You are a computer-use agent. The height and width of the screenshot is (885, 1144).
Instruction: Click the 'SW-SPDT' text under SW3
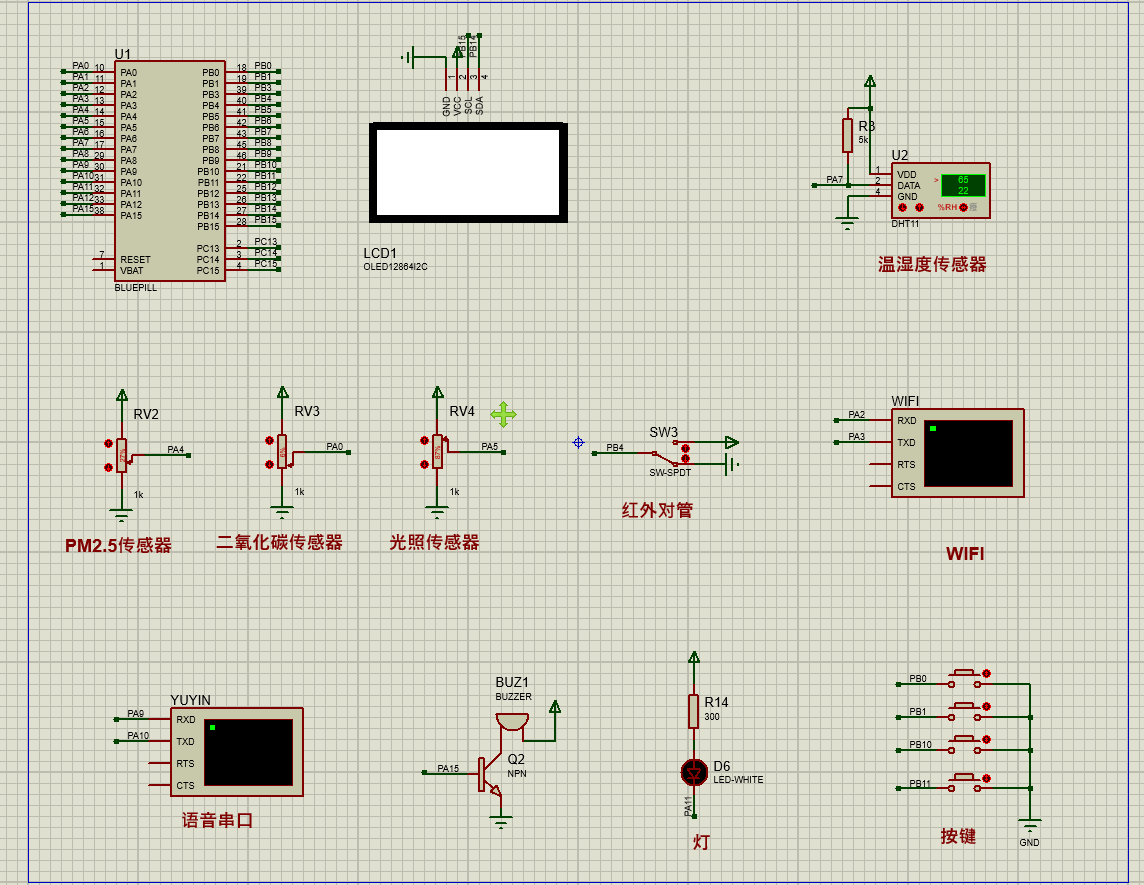click(x=670, y=473)
